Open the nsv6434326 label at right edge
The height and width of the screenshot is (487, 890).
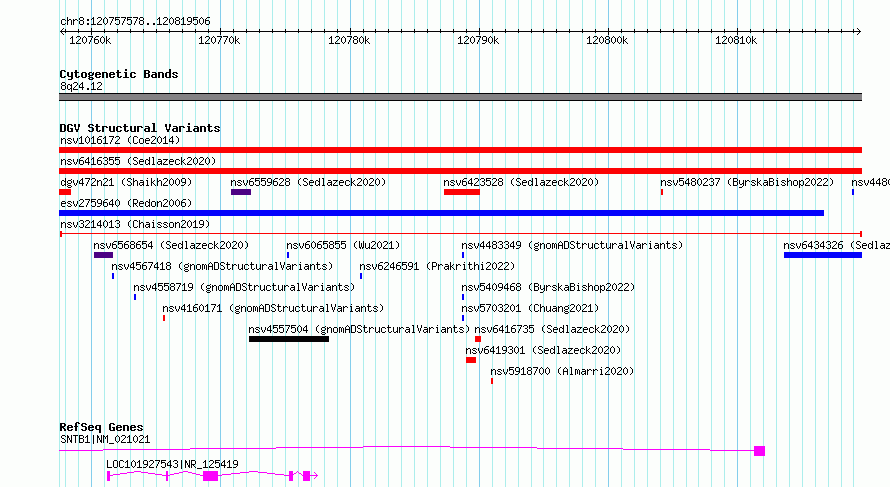[x=836, y=245]
